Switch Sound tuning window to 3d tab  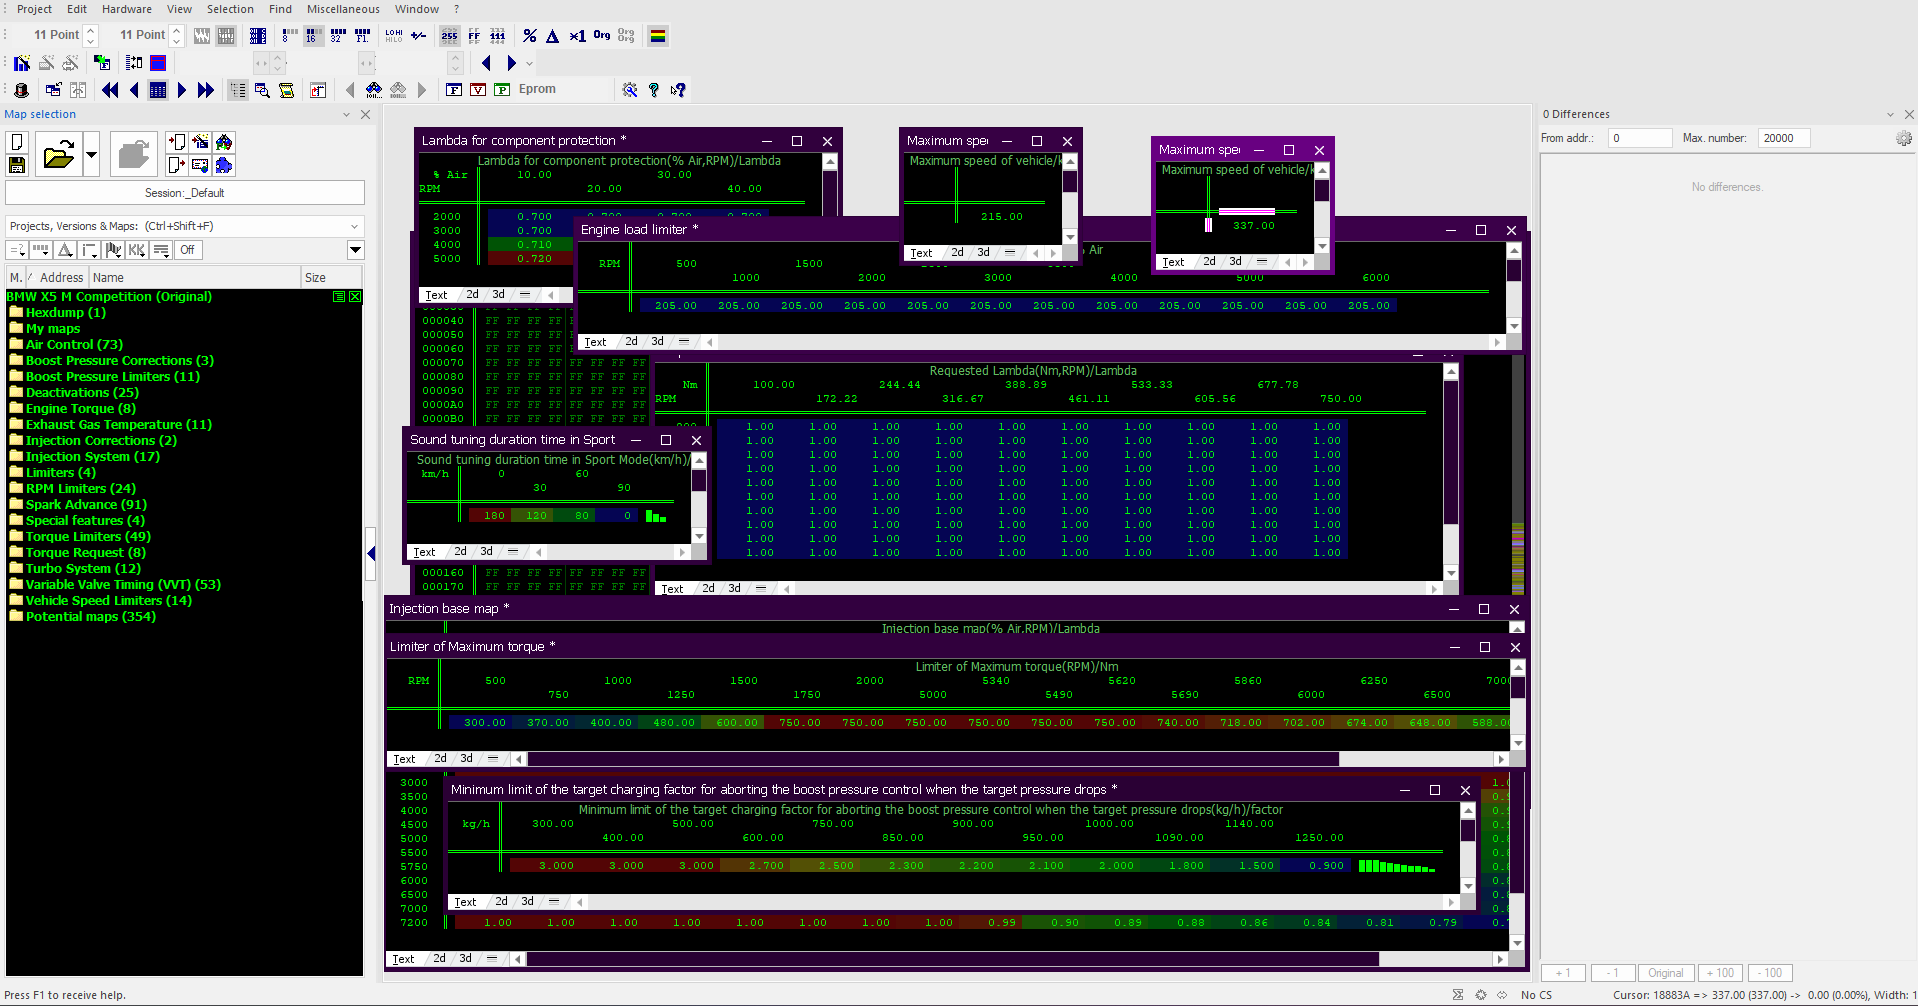(486, 552)
